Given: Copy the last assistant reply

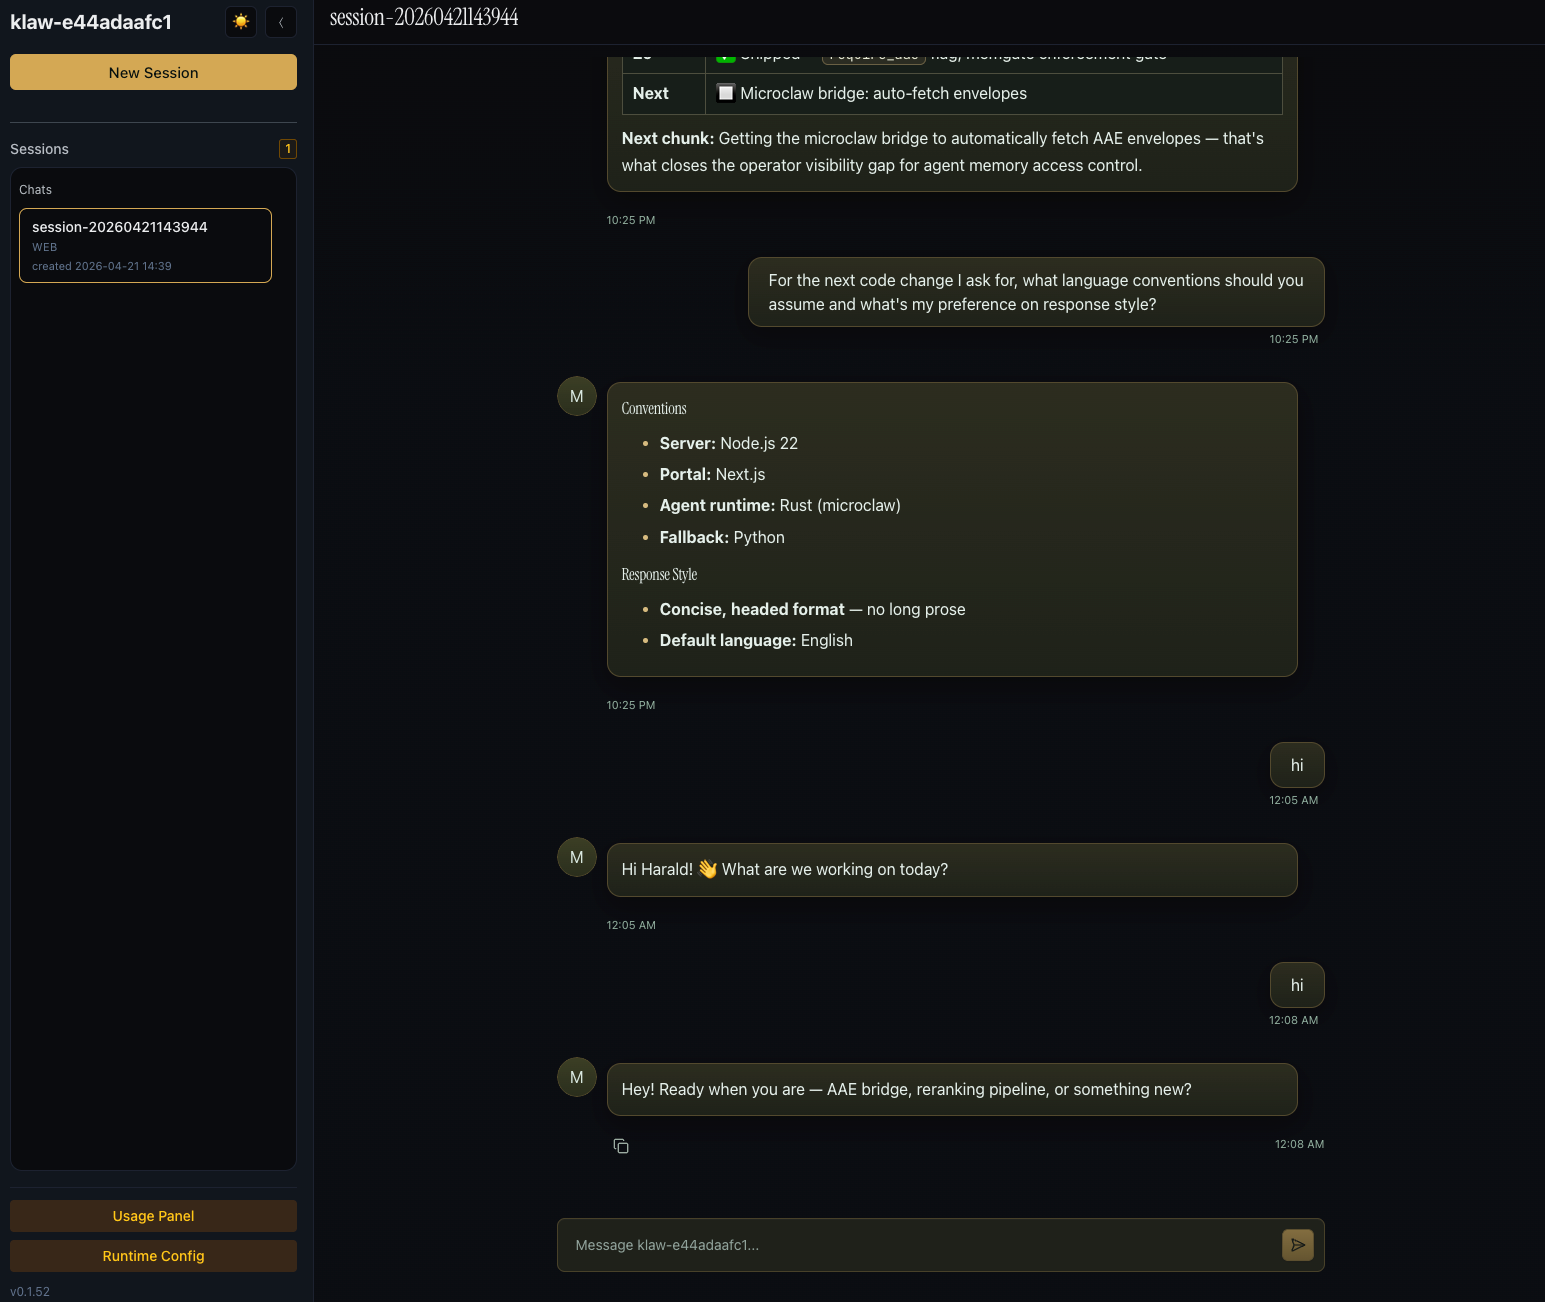Looking at the screenshot, I should (621, 1146).
